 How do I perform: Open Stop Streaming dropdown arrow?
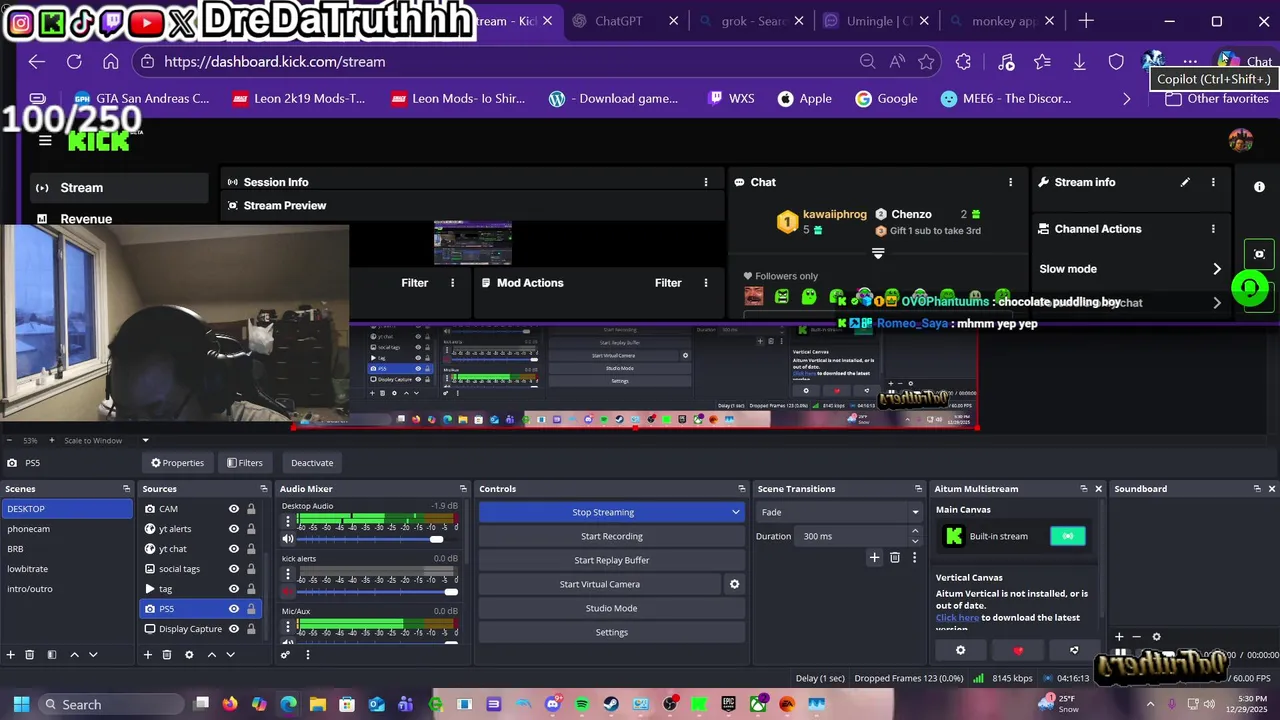click(736, 512)
